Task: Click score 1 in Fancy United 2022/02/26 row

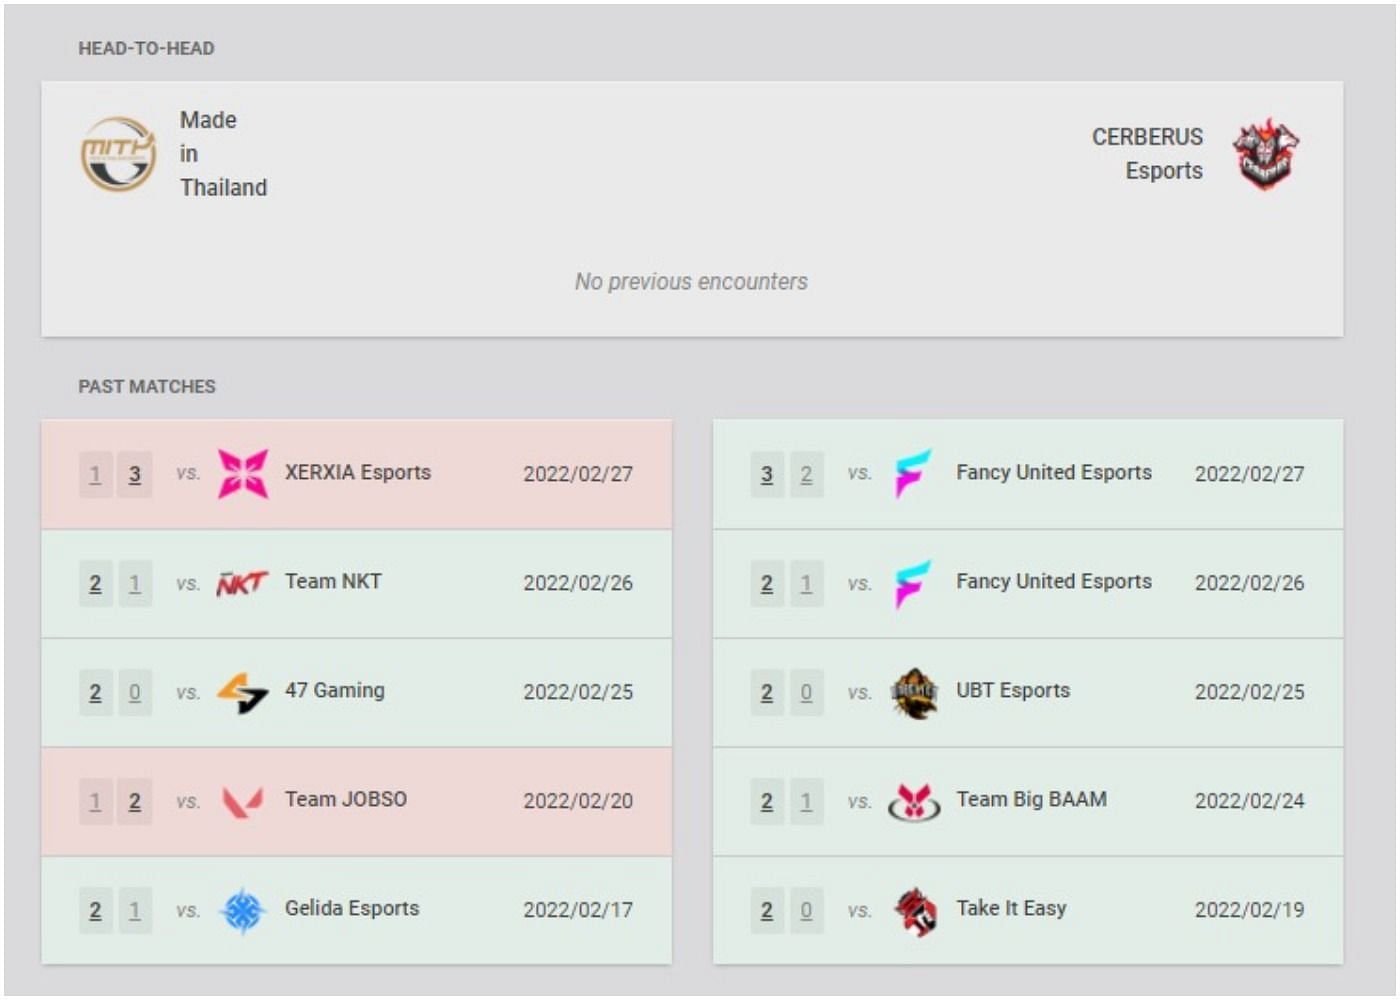Action: [x=806, y=583]
